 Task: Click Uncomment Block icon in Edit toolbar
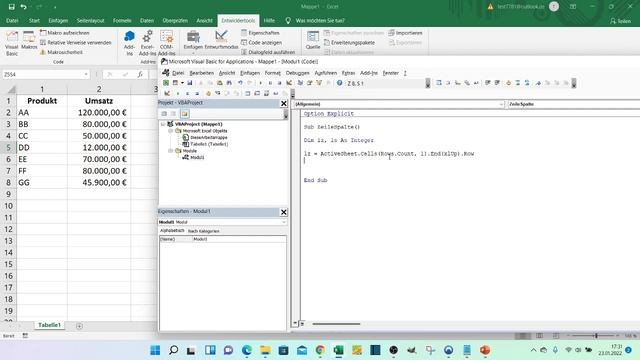tap(527, 83)
